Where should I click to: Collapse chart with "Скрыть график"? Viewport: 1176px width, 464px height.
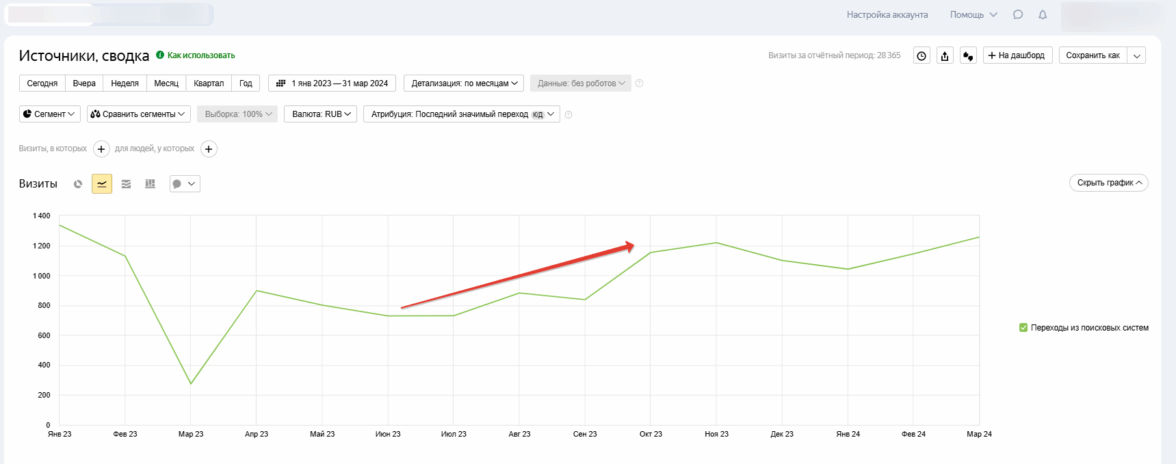click(1108, 183)
